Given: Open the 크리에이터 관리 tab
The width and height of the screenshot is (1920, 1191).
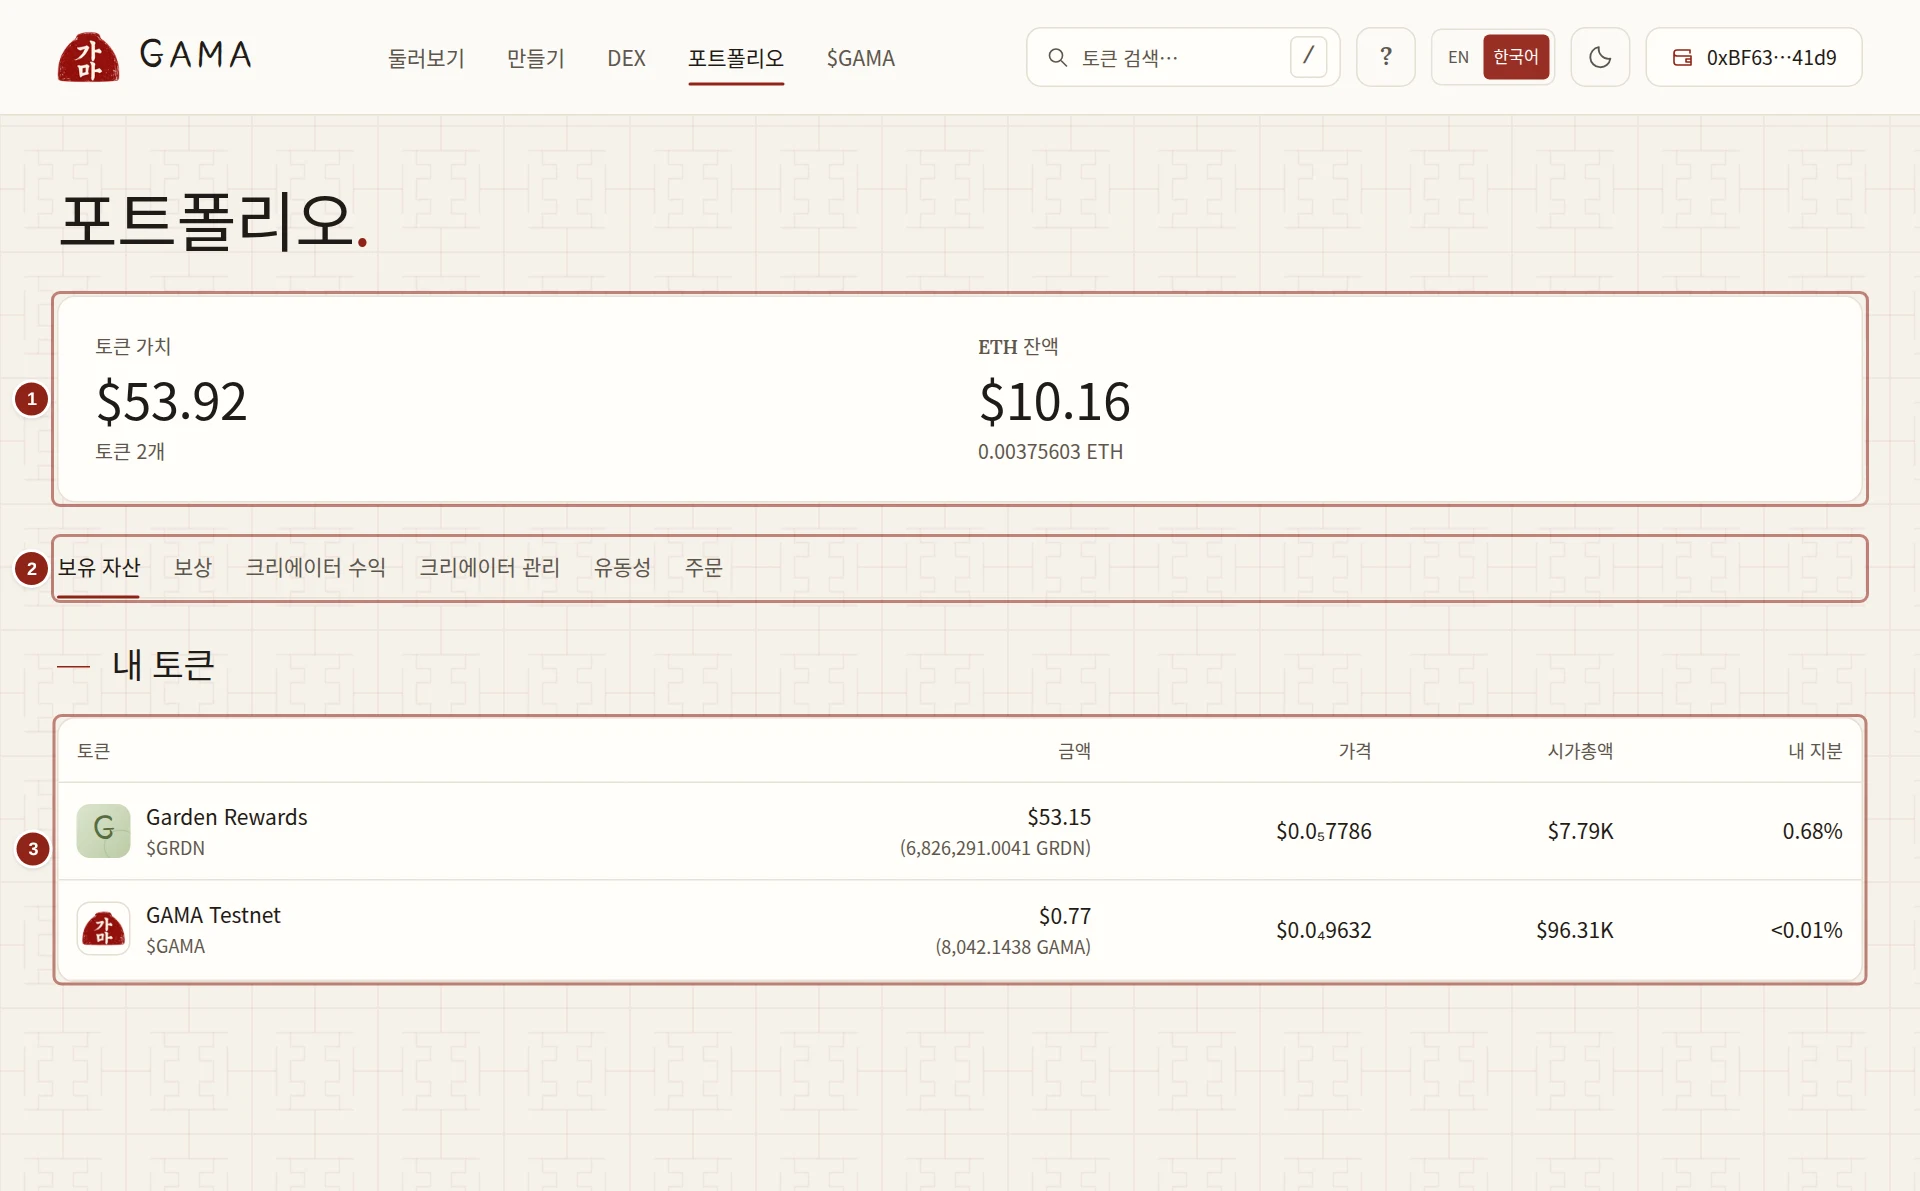Looking at the screenshot, I should click(489, 567).
